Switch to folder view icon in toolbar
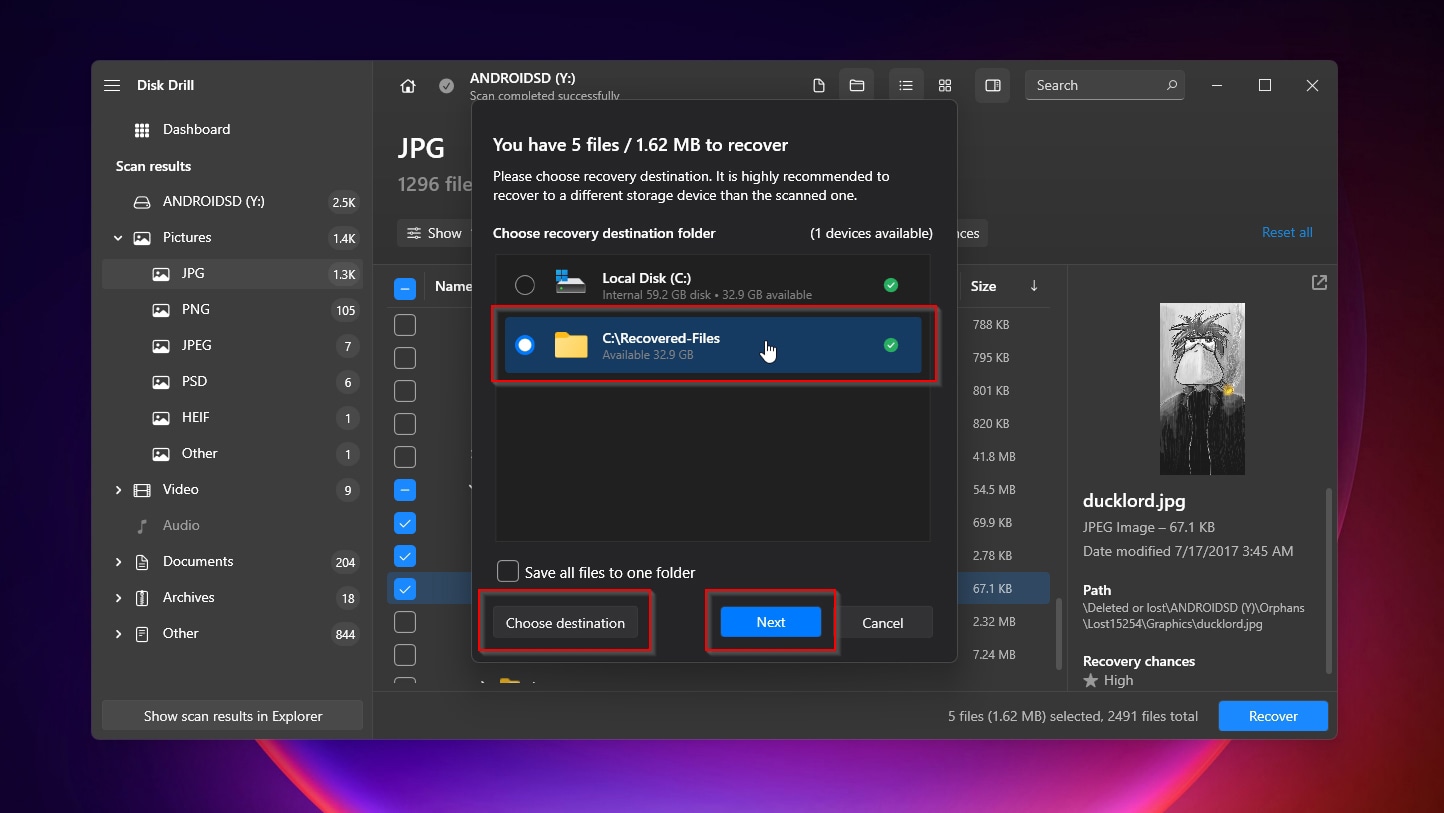Viewport: 1444px width, 813px height. (857, 86)
